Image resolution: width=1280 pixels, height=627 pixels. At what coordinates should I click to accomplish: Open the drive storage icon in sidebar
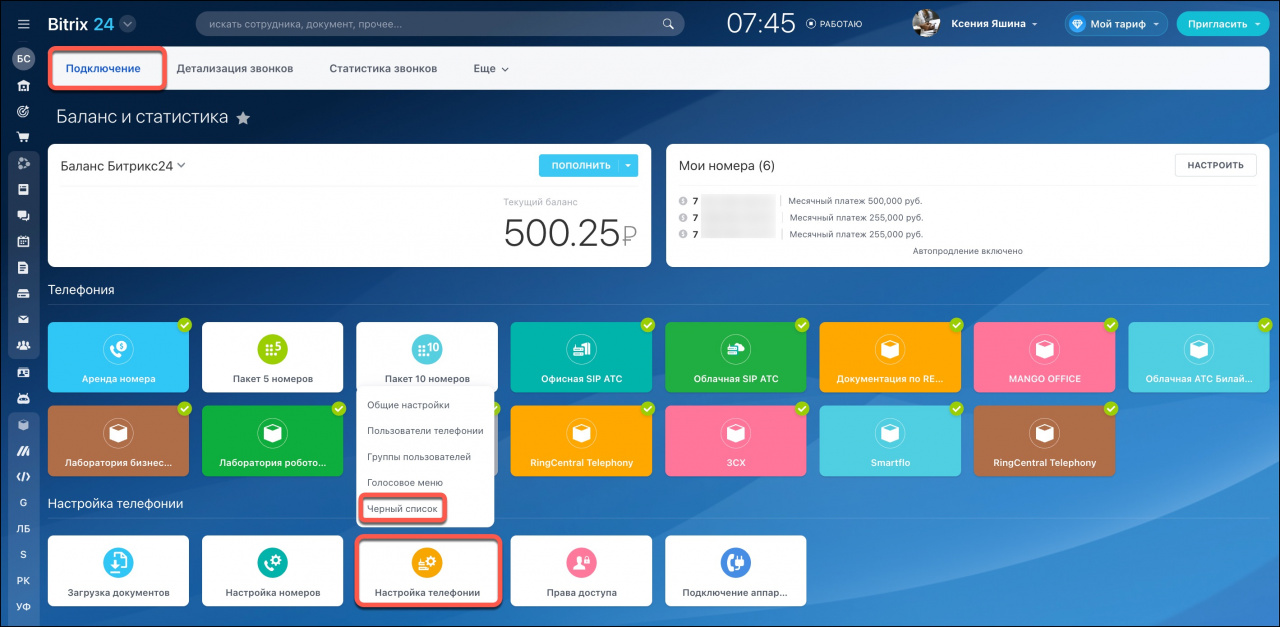point(24,293)
